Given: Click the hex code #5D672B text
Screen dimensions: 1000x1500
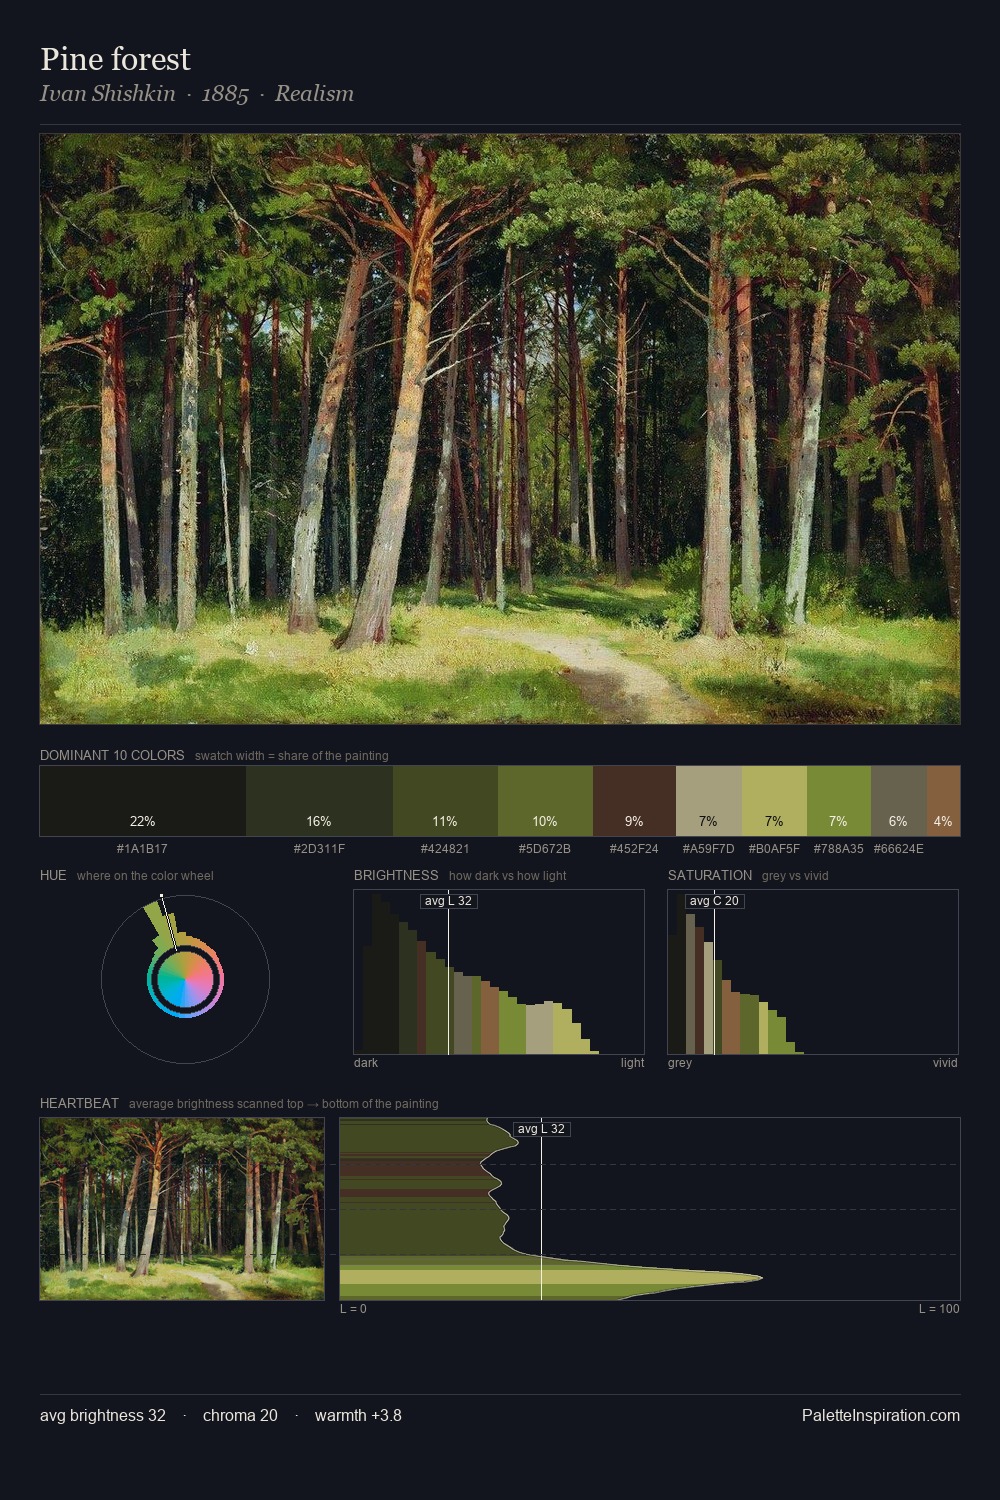Looking at the screenshot, I should pyautogui.click(x=545, y=849).
